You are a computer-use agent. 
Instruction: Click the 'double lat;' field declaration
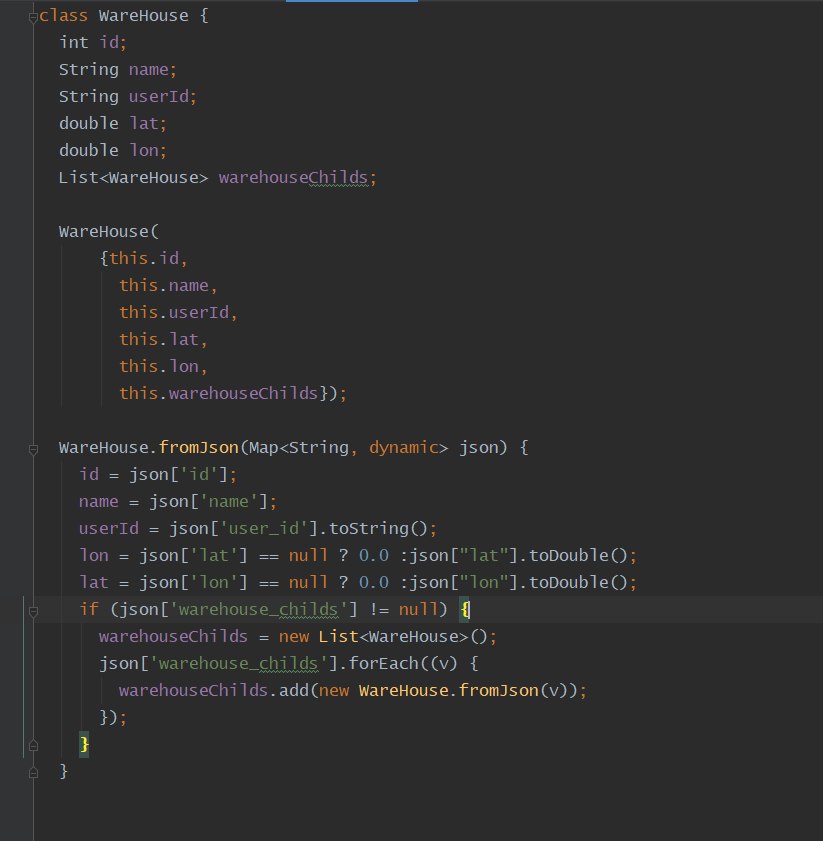(x=113, y=123)
